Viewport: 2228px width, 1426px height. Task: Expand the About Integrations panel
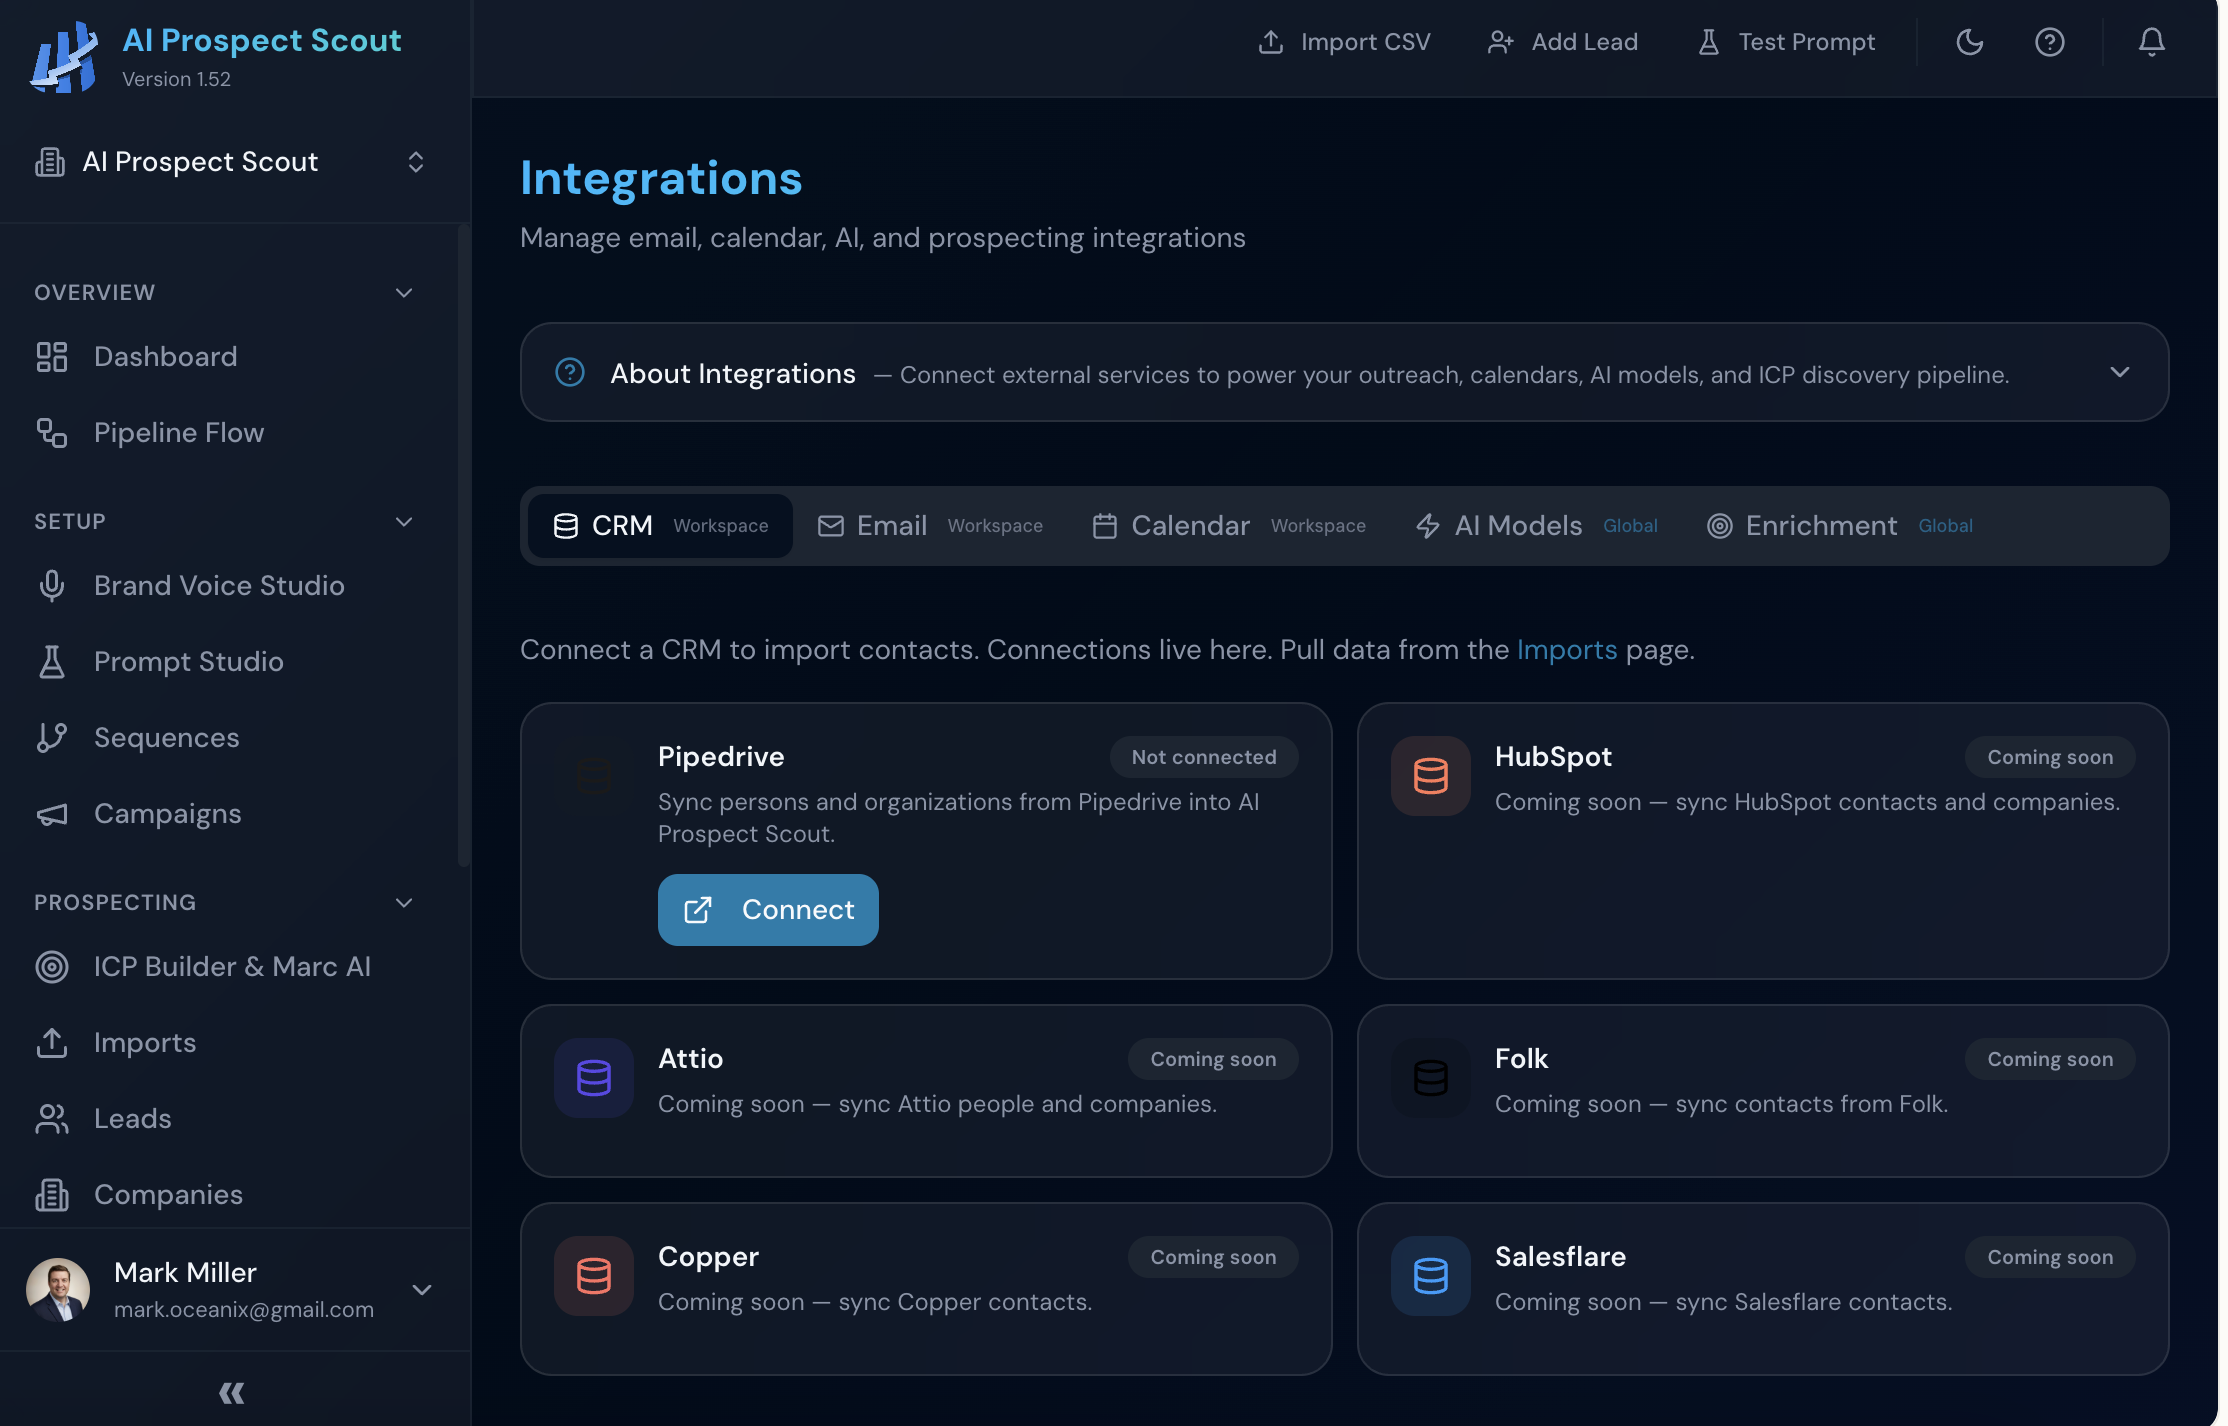tap(2119, 372)
